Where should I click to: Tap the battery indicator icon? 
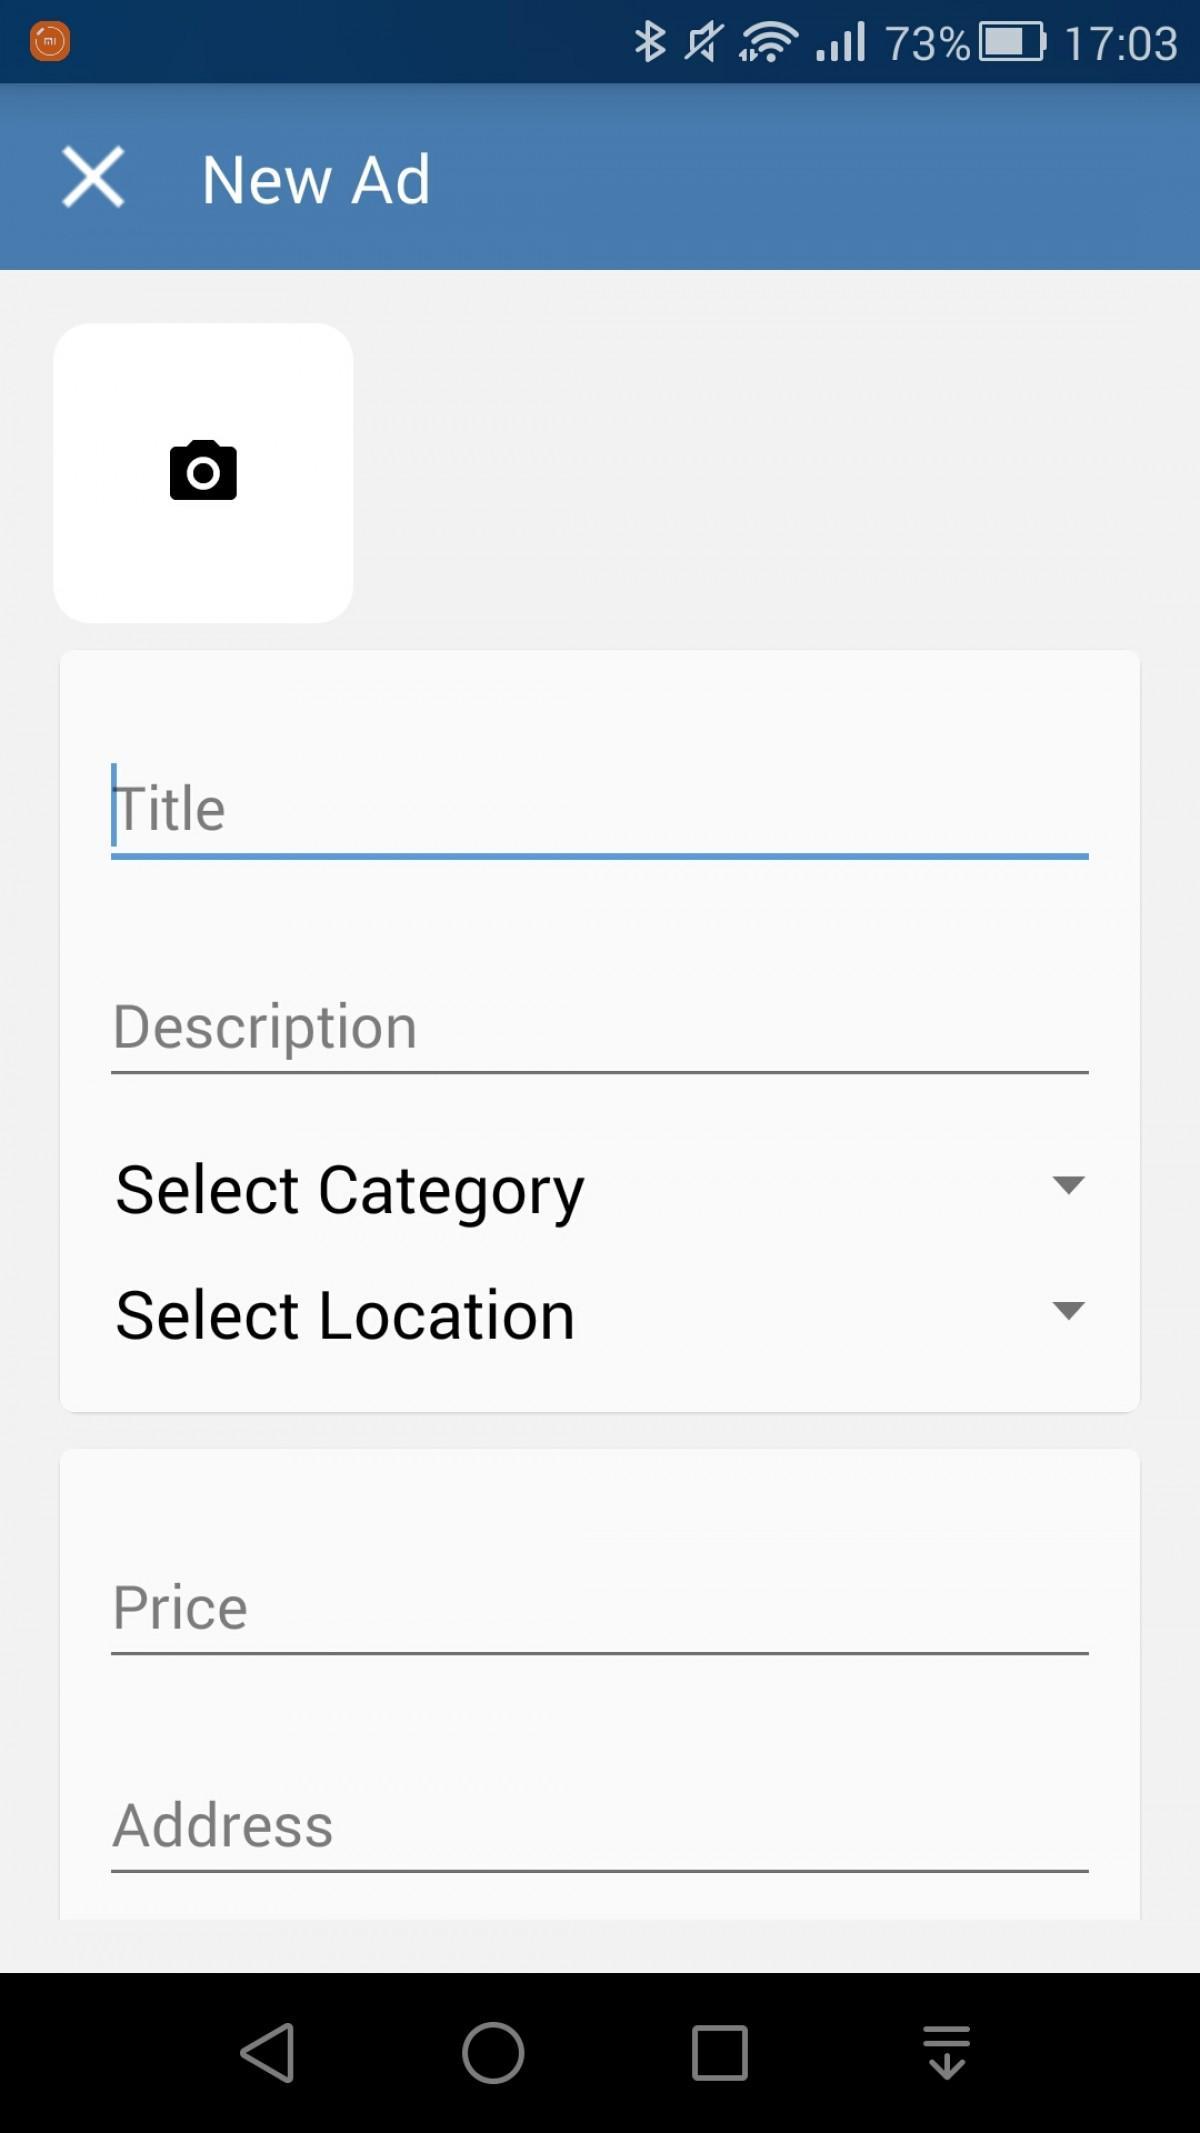[1011, 42]
